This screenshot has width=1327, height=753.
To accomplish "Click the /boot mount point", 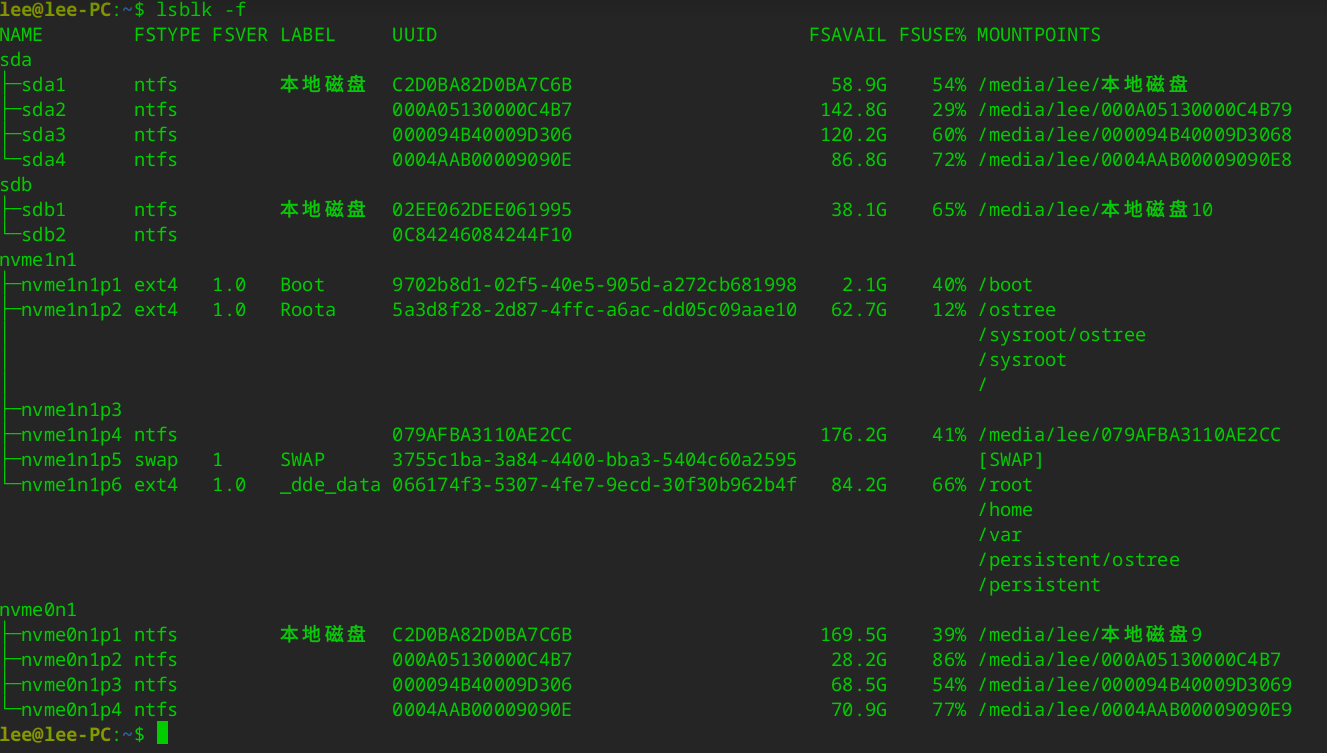I will 1005,285.
